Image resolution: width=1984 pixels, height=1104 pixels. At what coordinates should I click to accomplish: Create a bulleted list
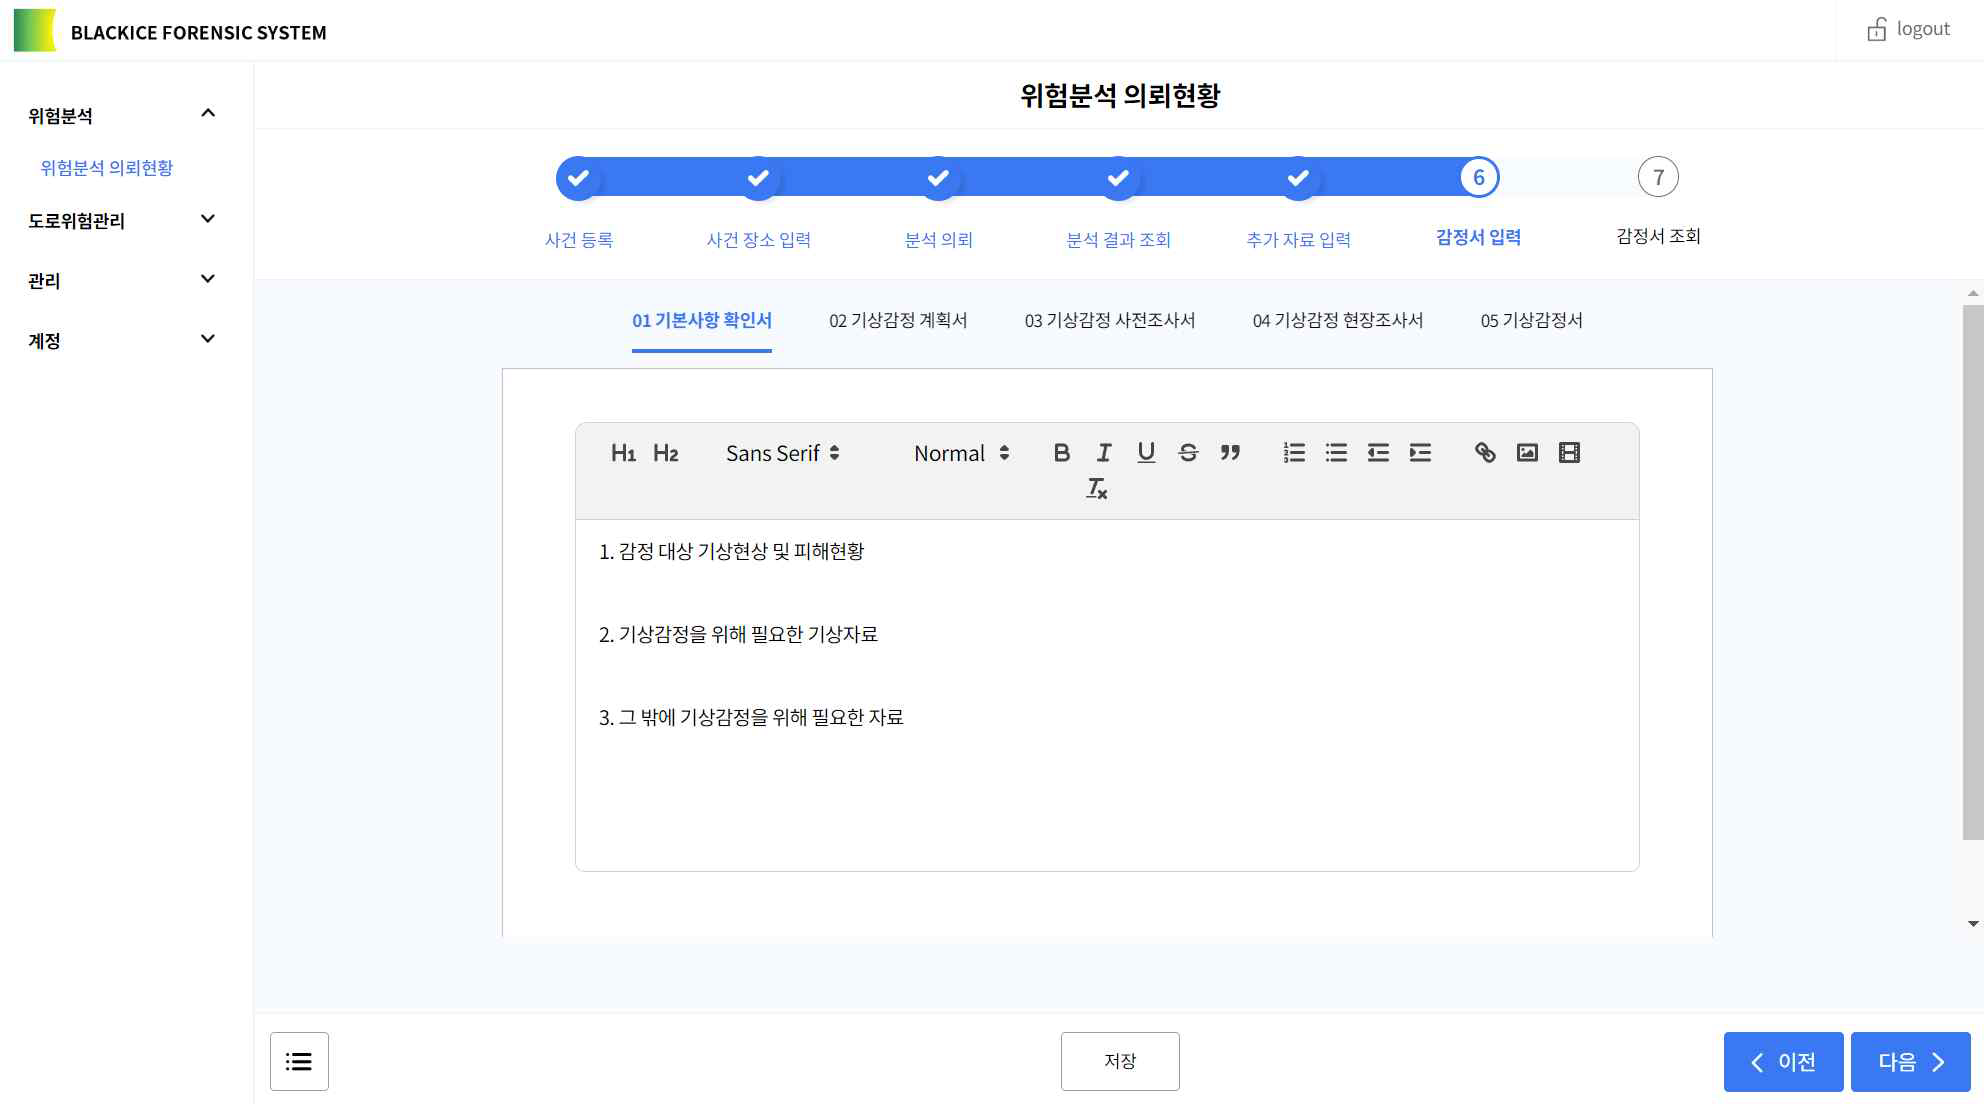pyautogui.click(x=1336, y=453)
